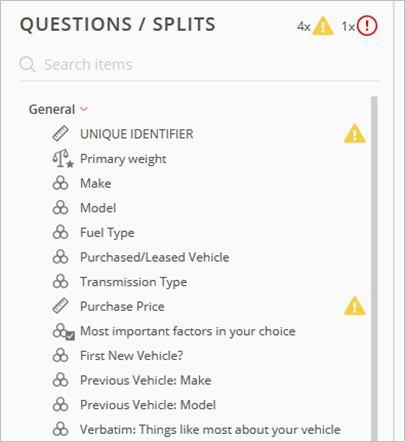Select the General group label
Viewport: 405px width, 442px height.
click(x=52, y=109)
